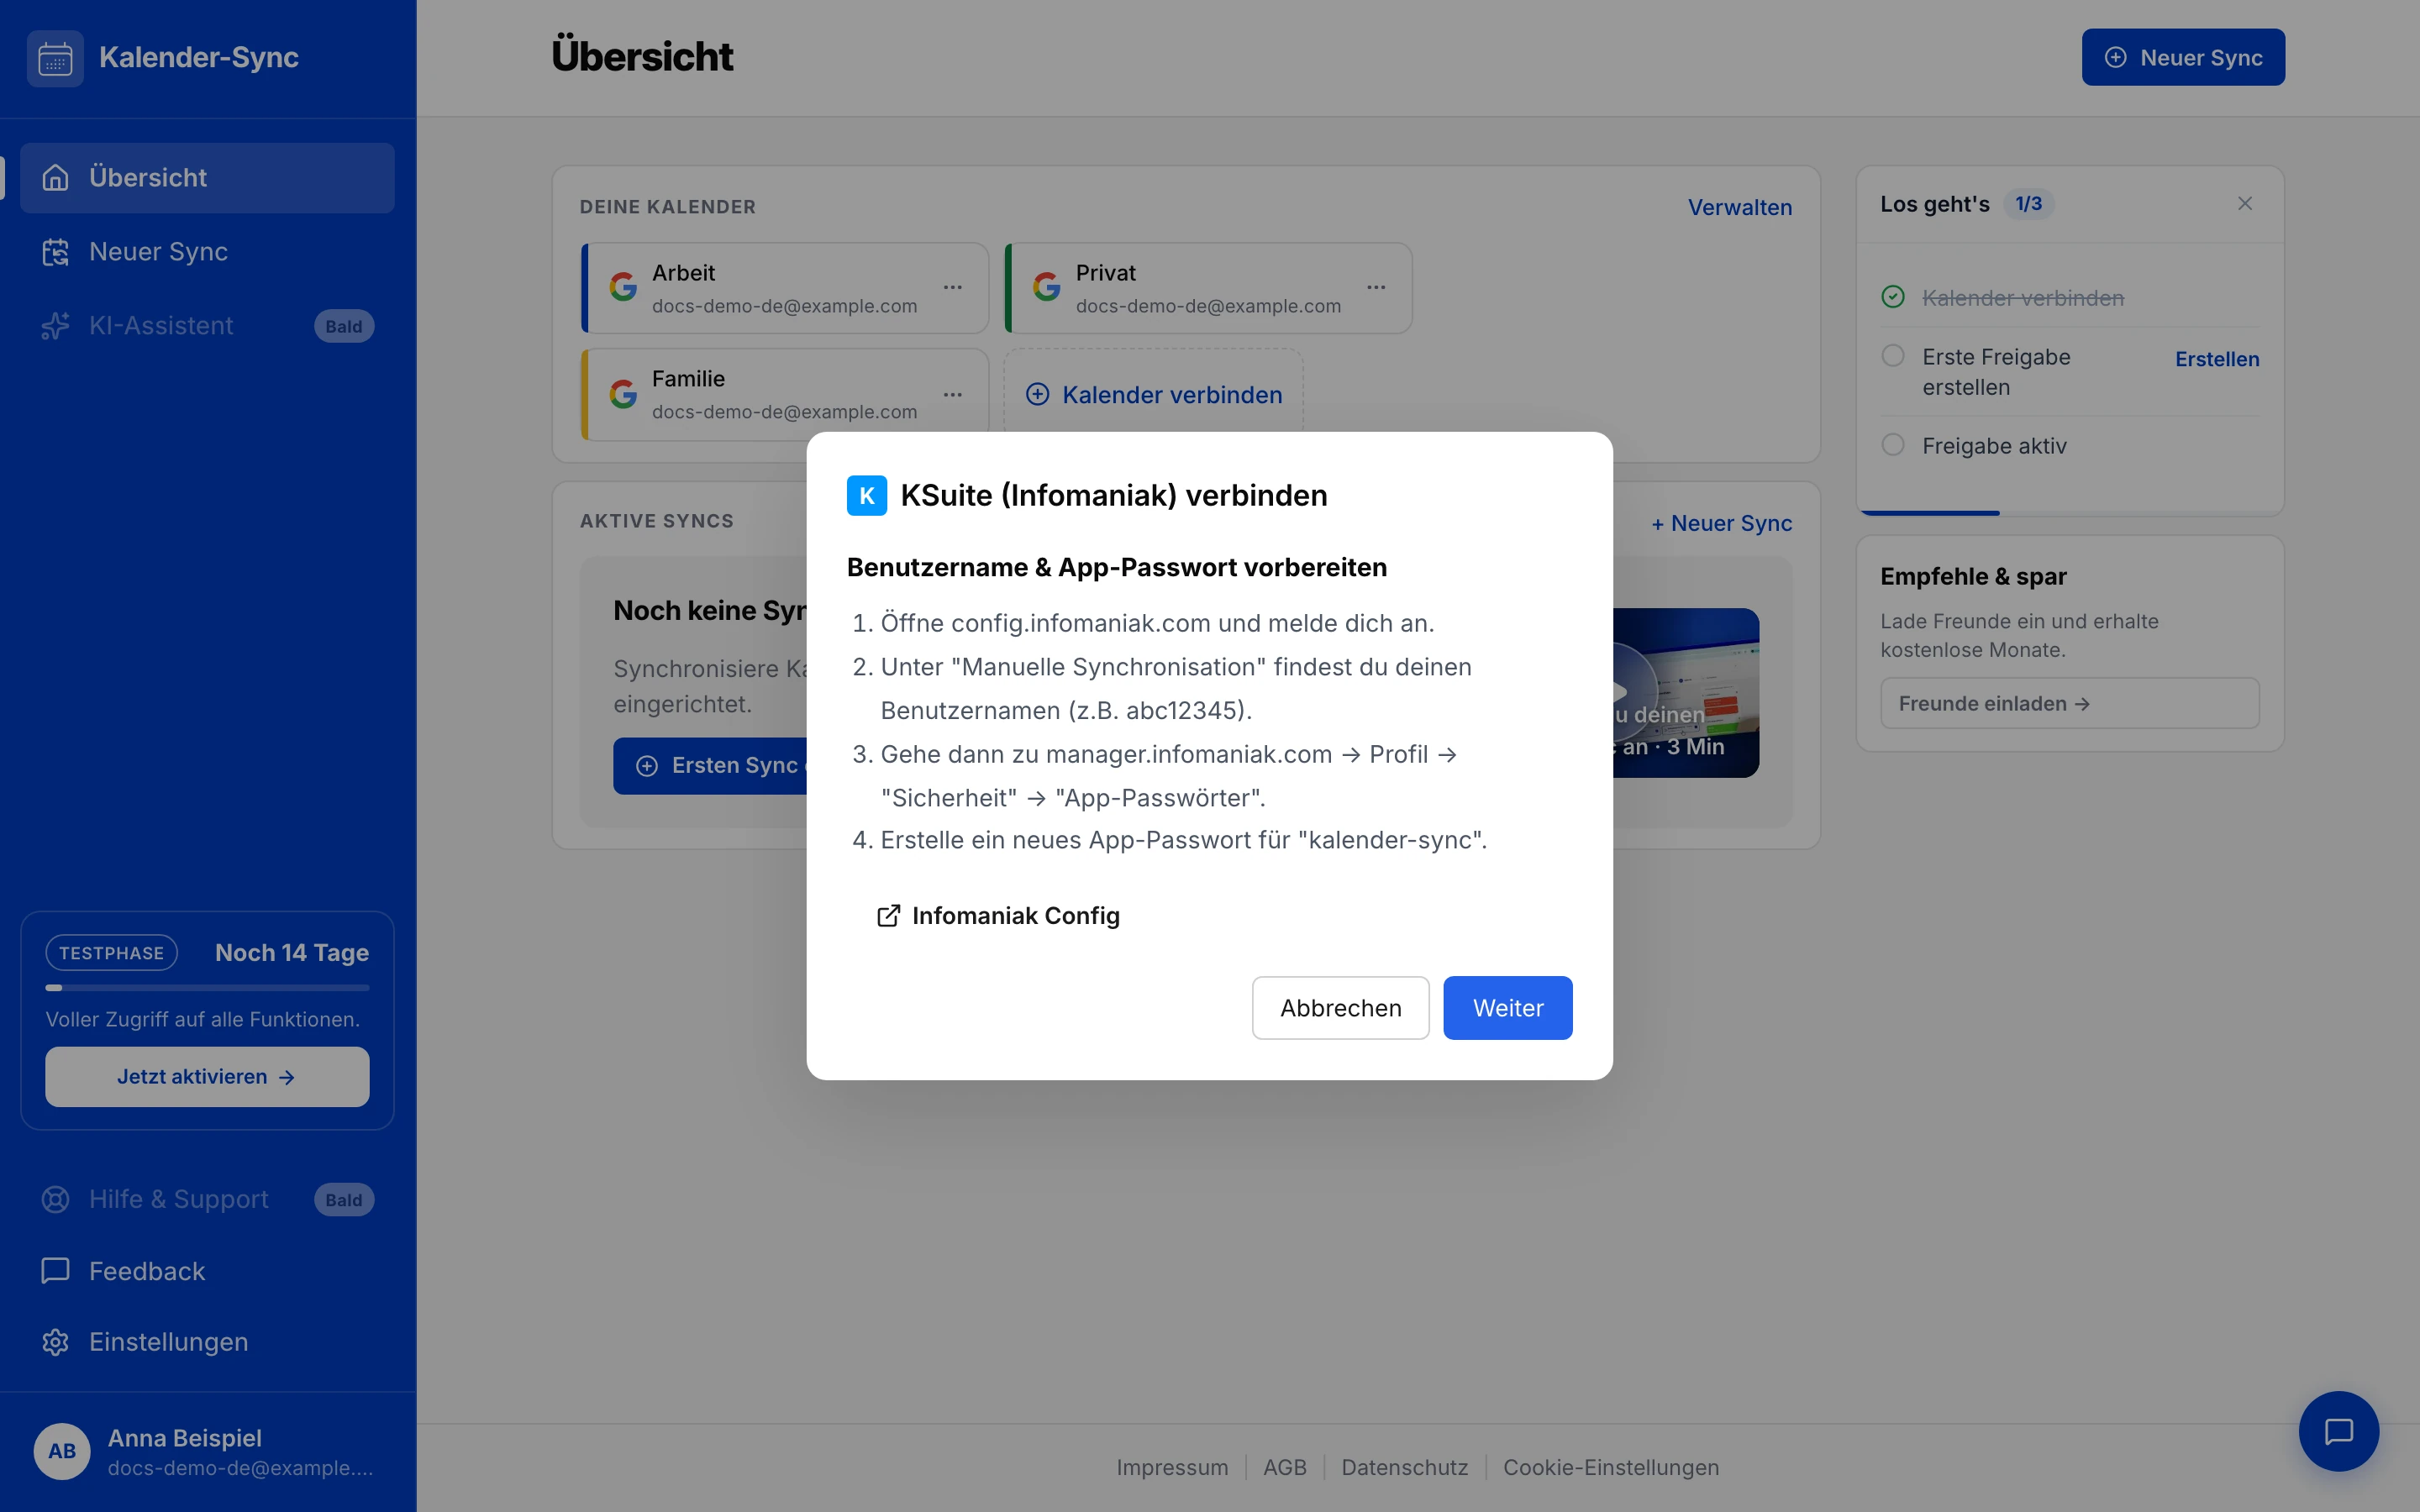Click the KI-Assistent sparkle icon
This screenshot has height=1512, width=2420.
coord(55,326)
